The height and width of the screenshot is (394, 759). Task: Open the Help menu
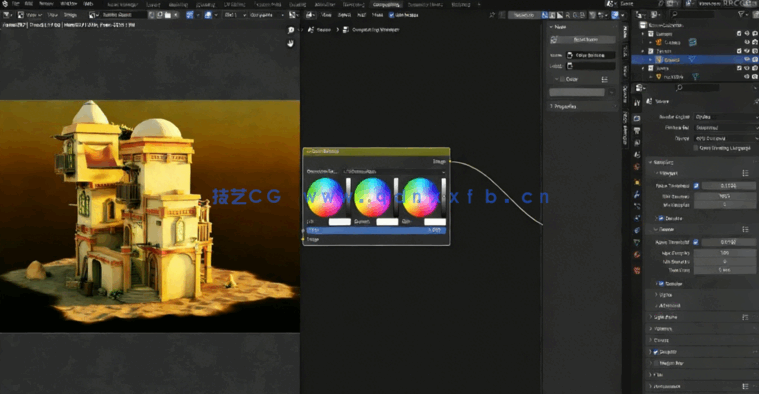click(x=88, y=4)
